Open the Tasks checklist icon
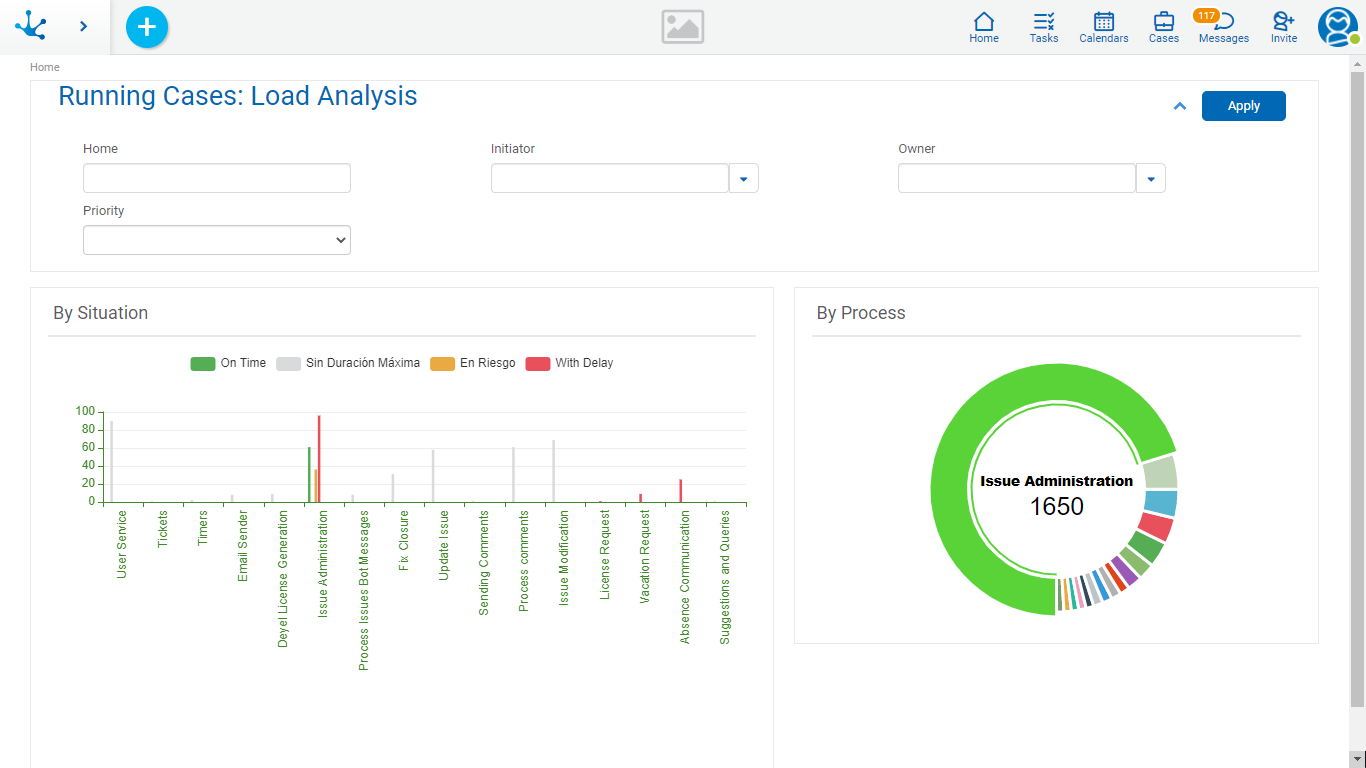 pyautogui.click(x=1044, y=27)
